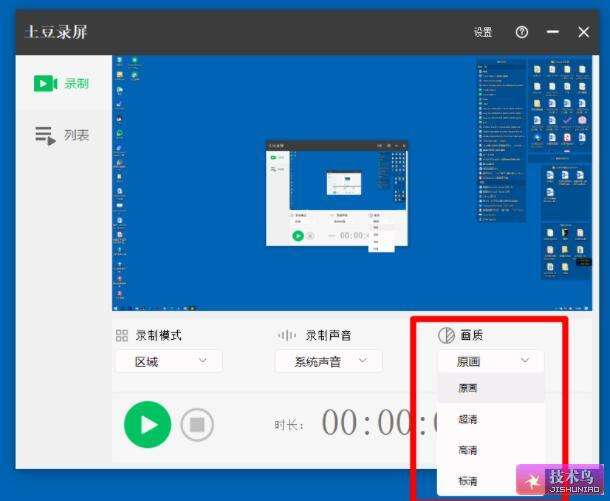Select 高清 in the quality list
Image resolution: width=610 pixels, height=501 pixels.
[x=491, y=450]
